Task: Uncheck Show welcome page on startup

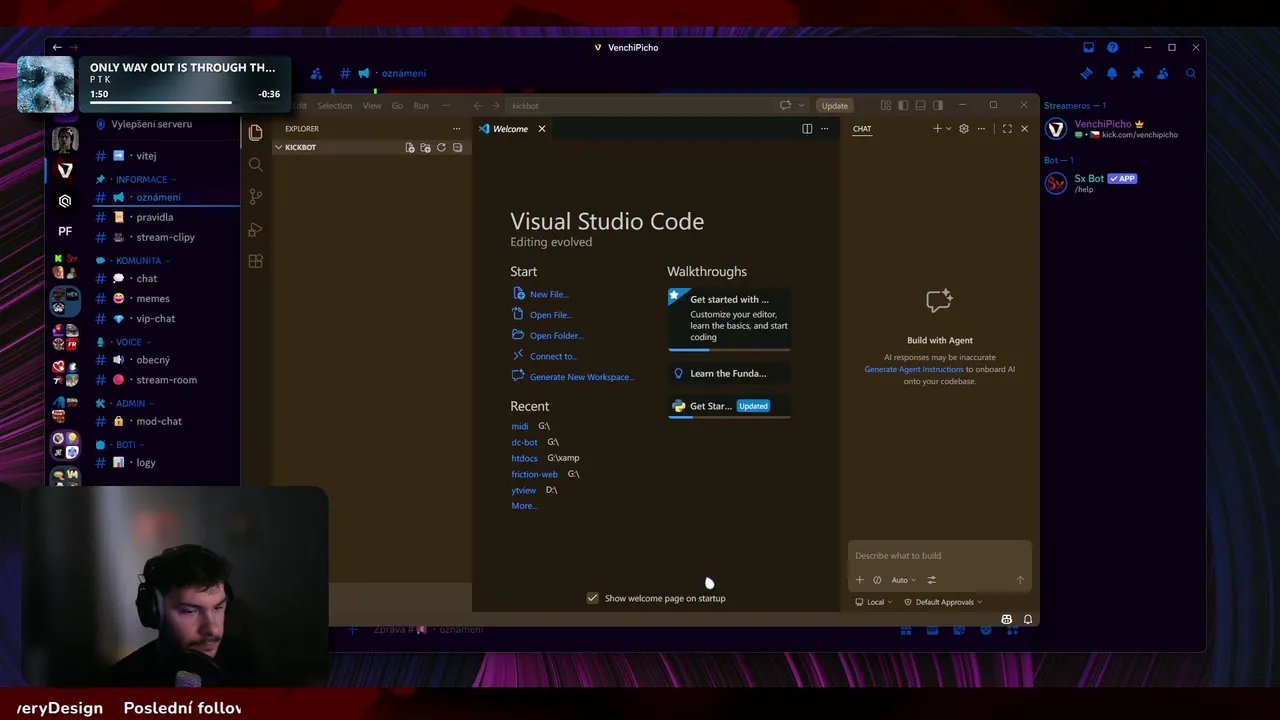Action: (593, 598)
